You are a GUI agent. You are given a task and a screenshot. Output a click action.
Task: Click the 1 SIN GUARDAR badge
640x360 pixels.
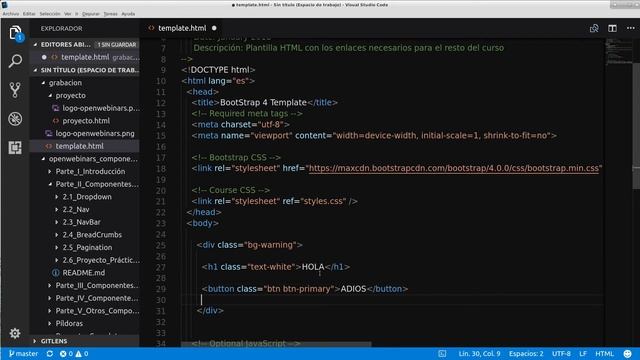pos(117,44)
